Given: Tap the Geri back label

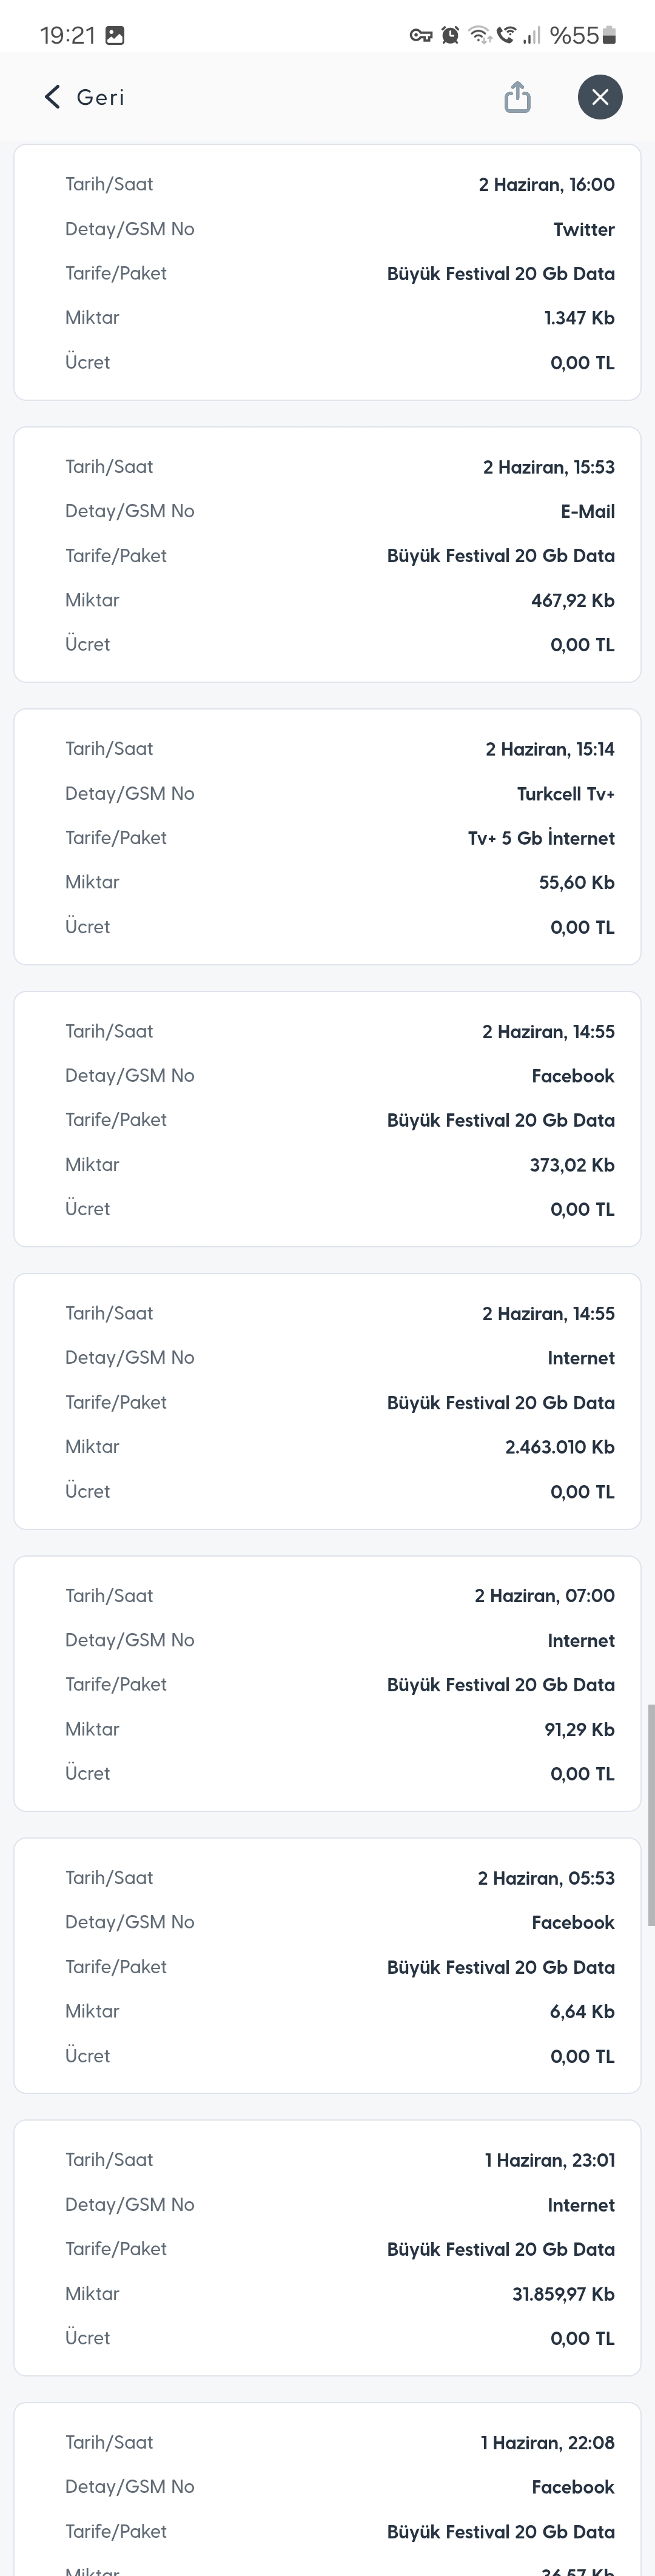Looking at the screenshot, I should coord(100,97).
